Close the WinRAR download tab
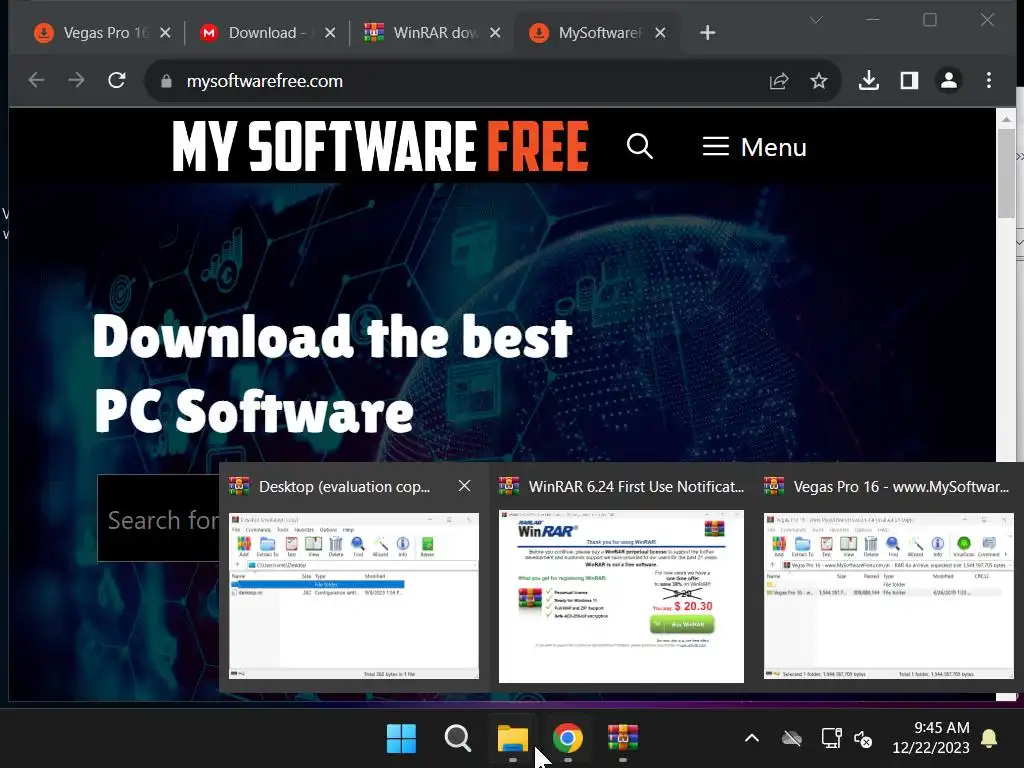This screenshot has width=1024, height=768. click(495, 33)
